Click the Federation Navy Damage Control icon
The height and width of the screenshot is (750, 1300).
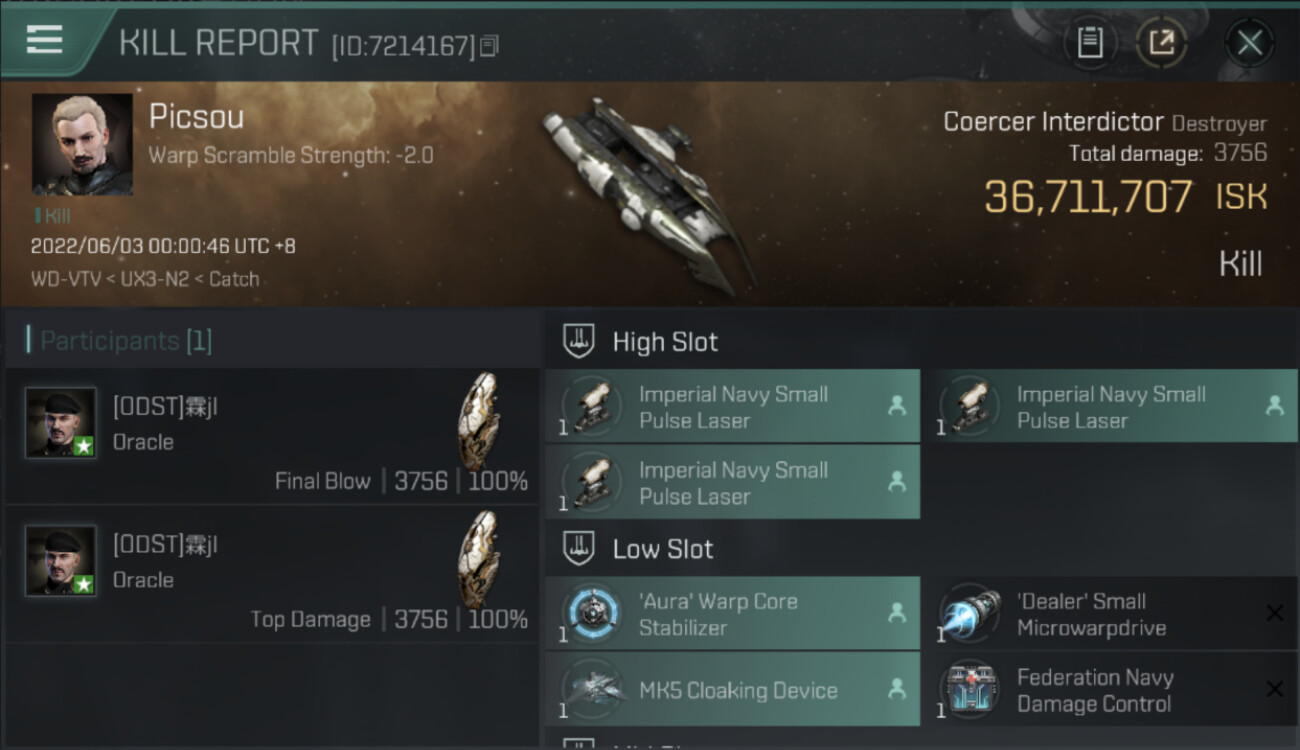click(x=970, y=690)
